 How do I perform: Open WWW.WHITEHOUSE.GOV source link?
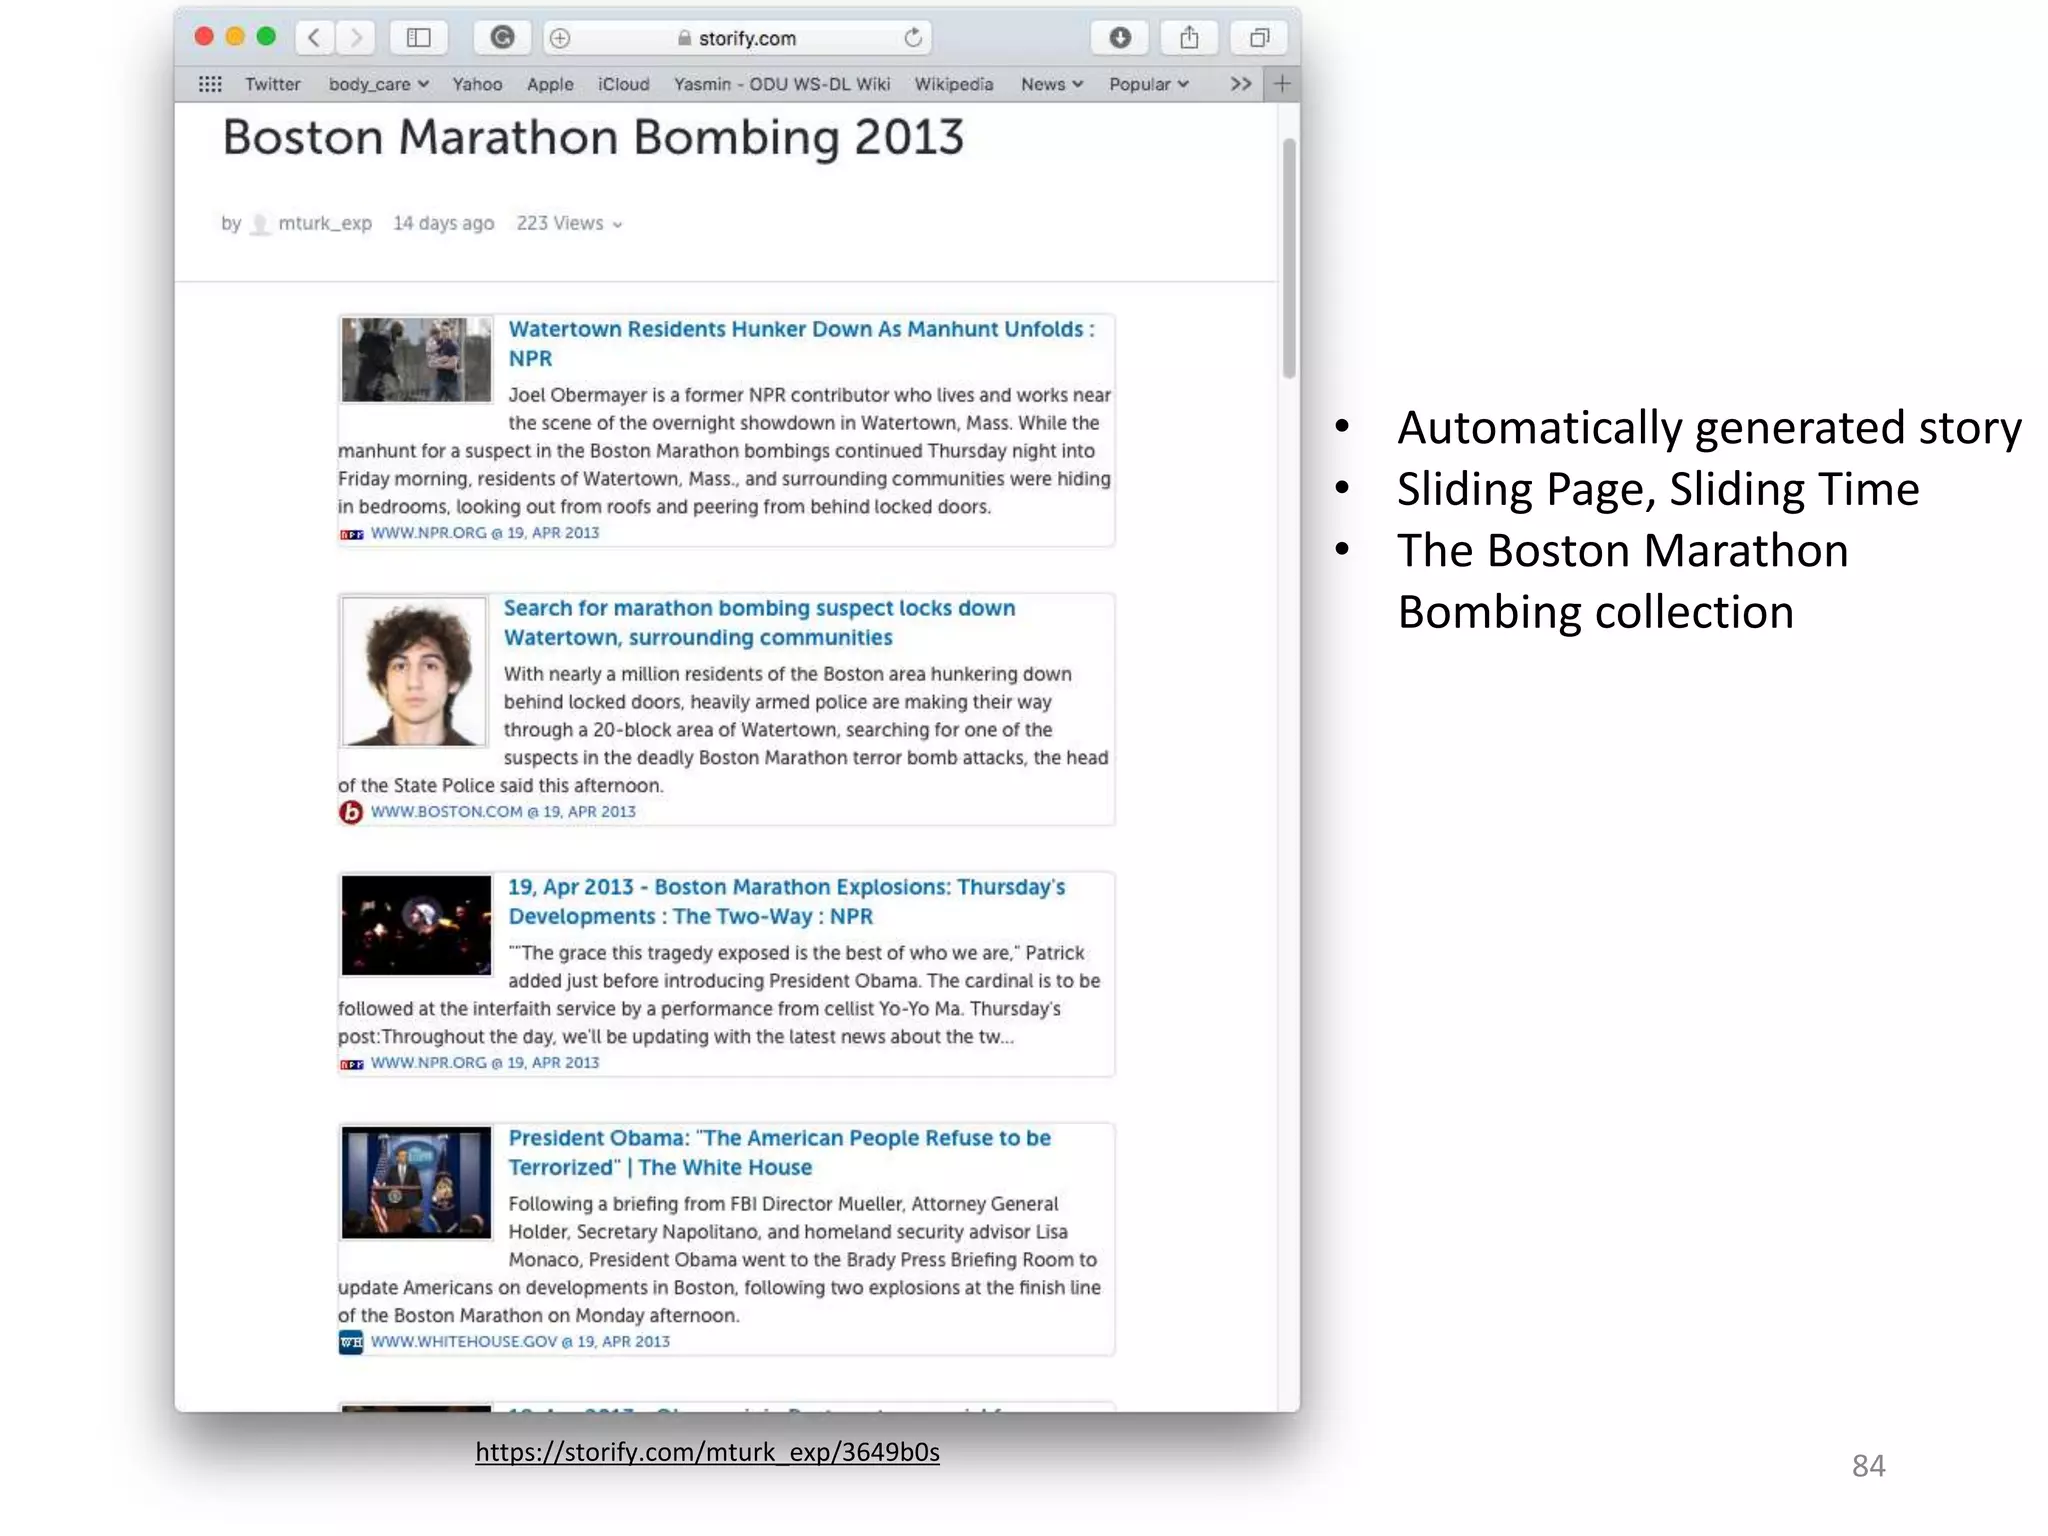(x=520, y=1342)
